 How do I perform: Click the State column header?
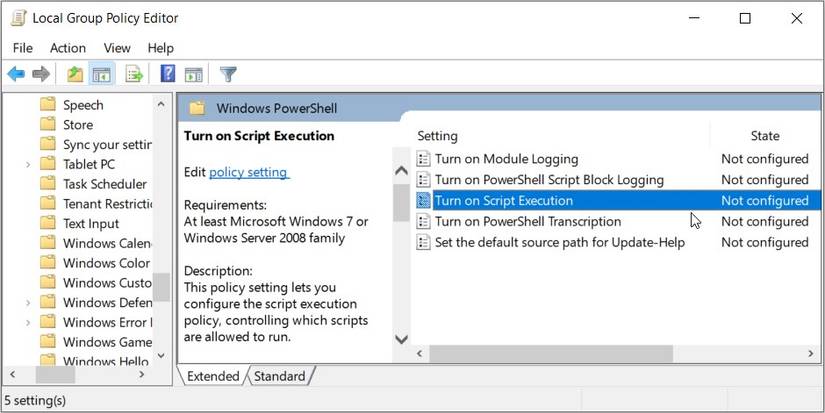pos(765,136)
